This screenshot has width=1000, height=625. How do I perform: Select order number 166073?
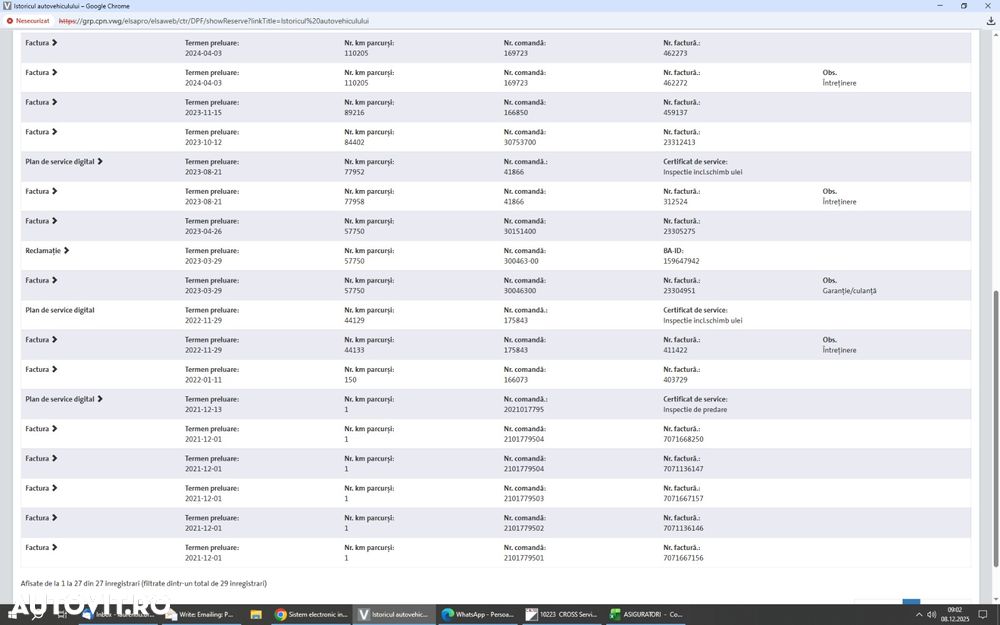pos(515,379)
